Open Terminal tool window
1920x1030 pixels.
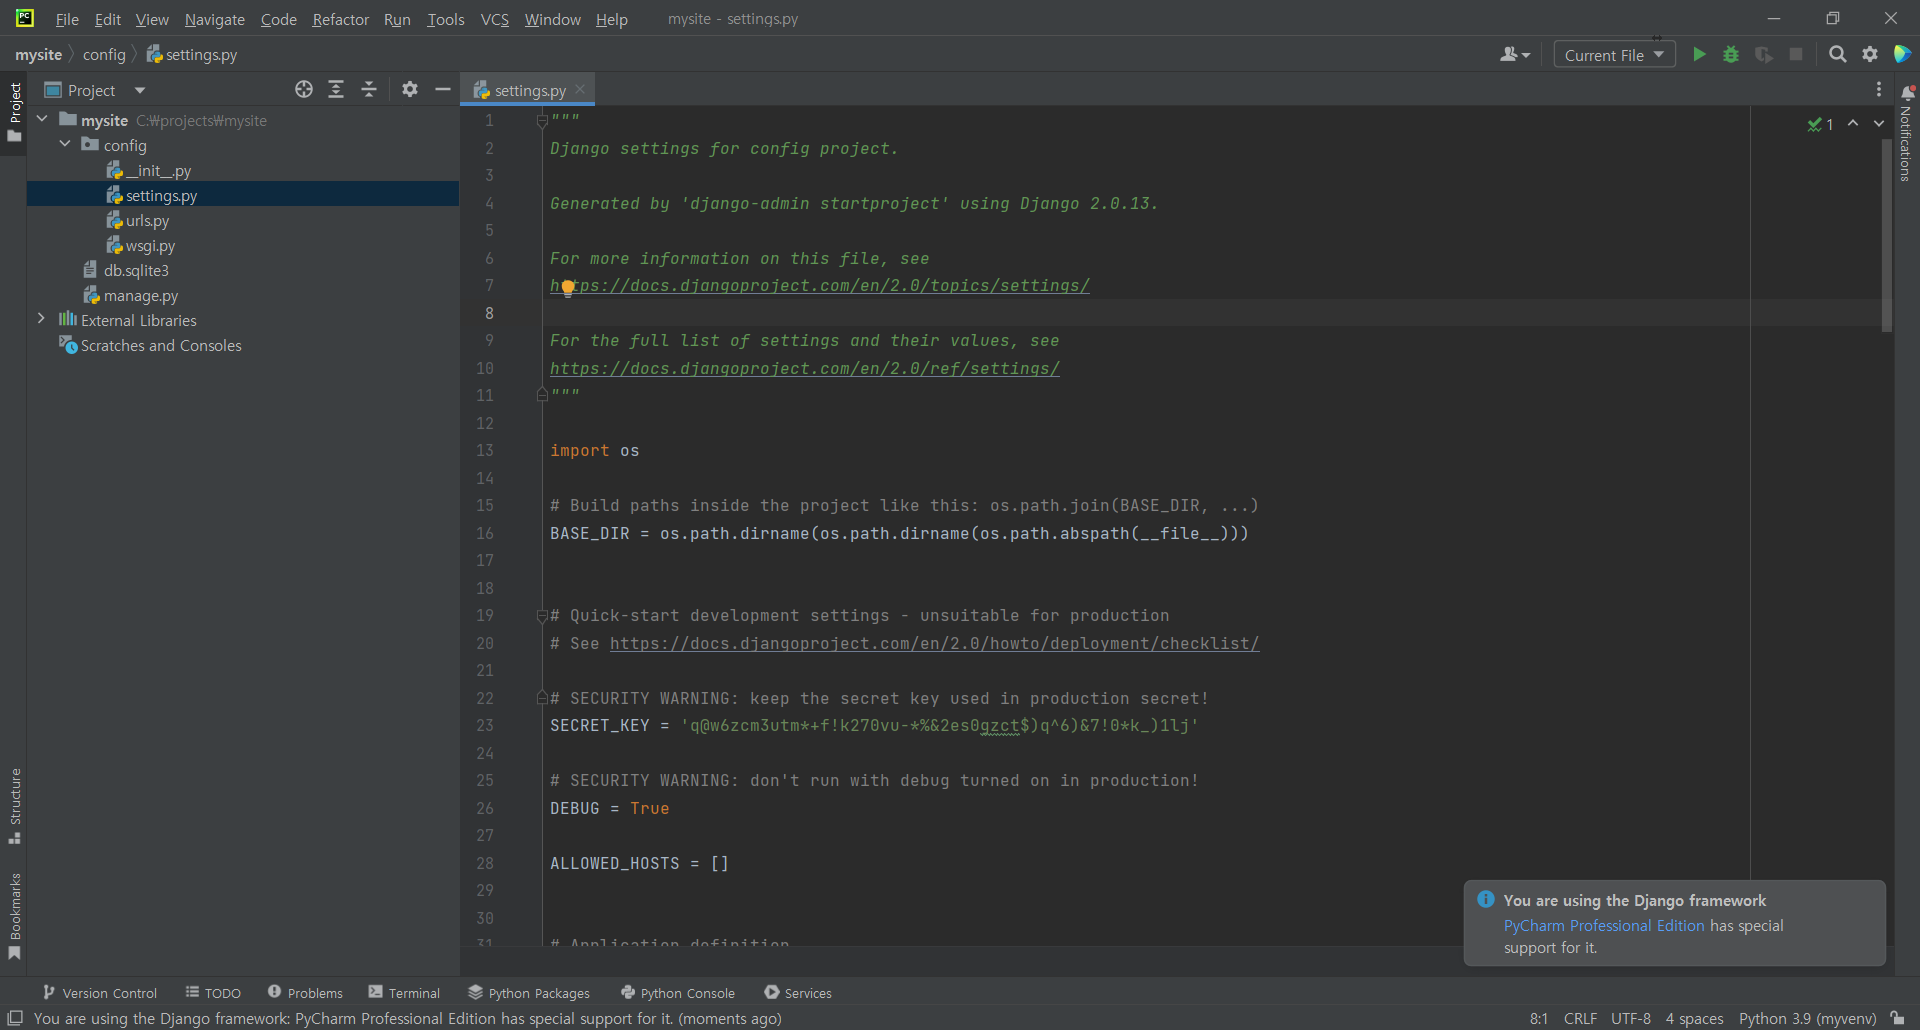click(x=404, y=992)
